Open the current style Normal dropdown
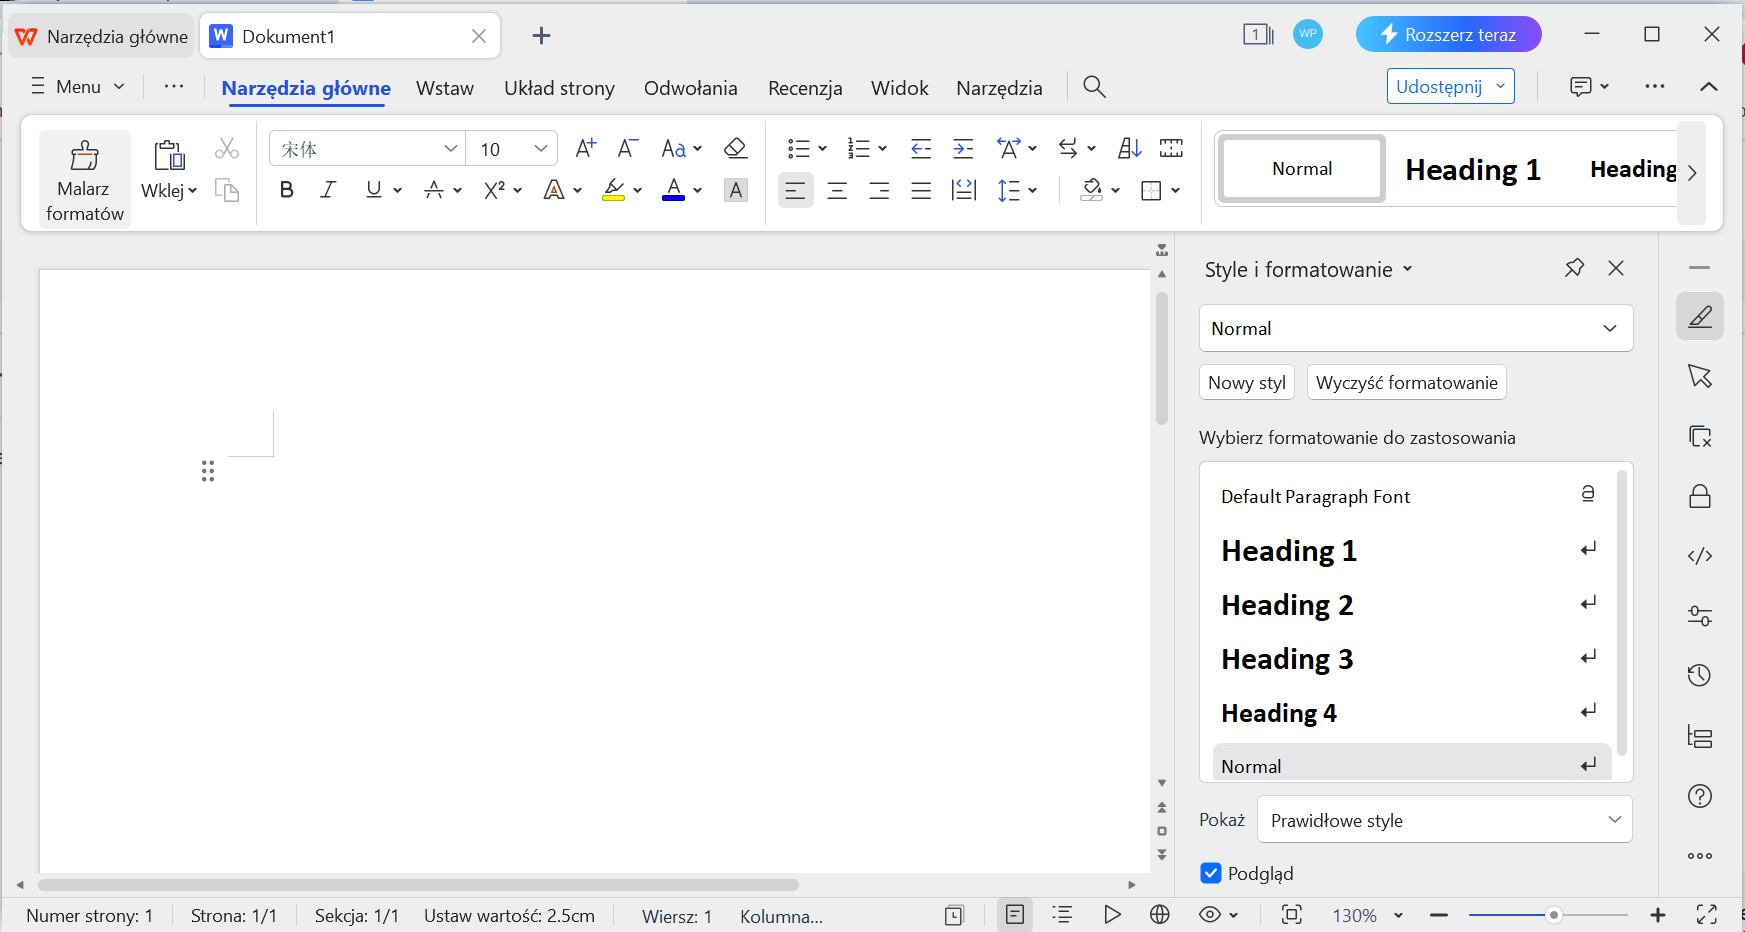This screenshot has height=932, width=1745. [1416, 328]
